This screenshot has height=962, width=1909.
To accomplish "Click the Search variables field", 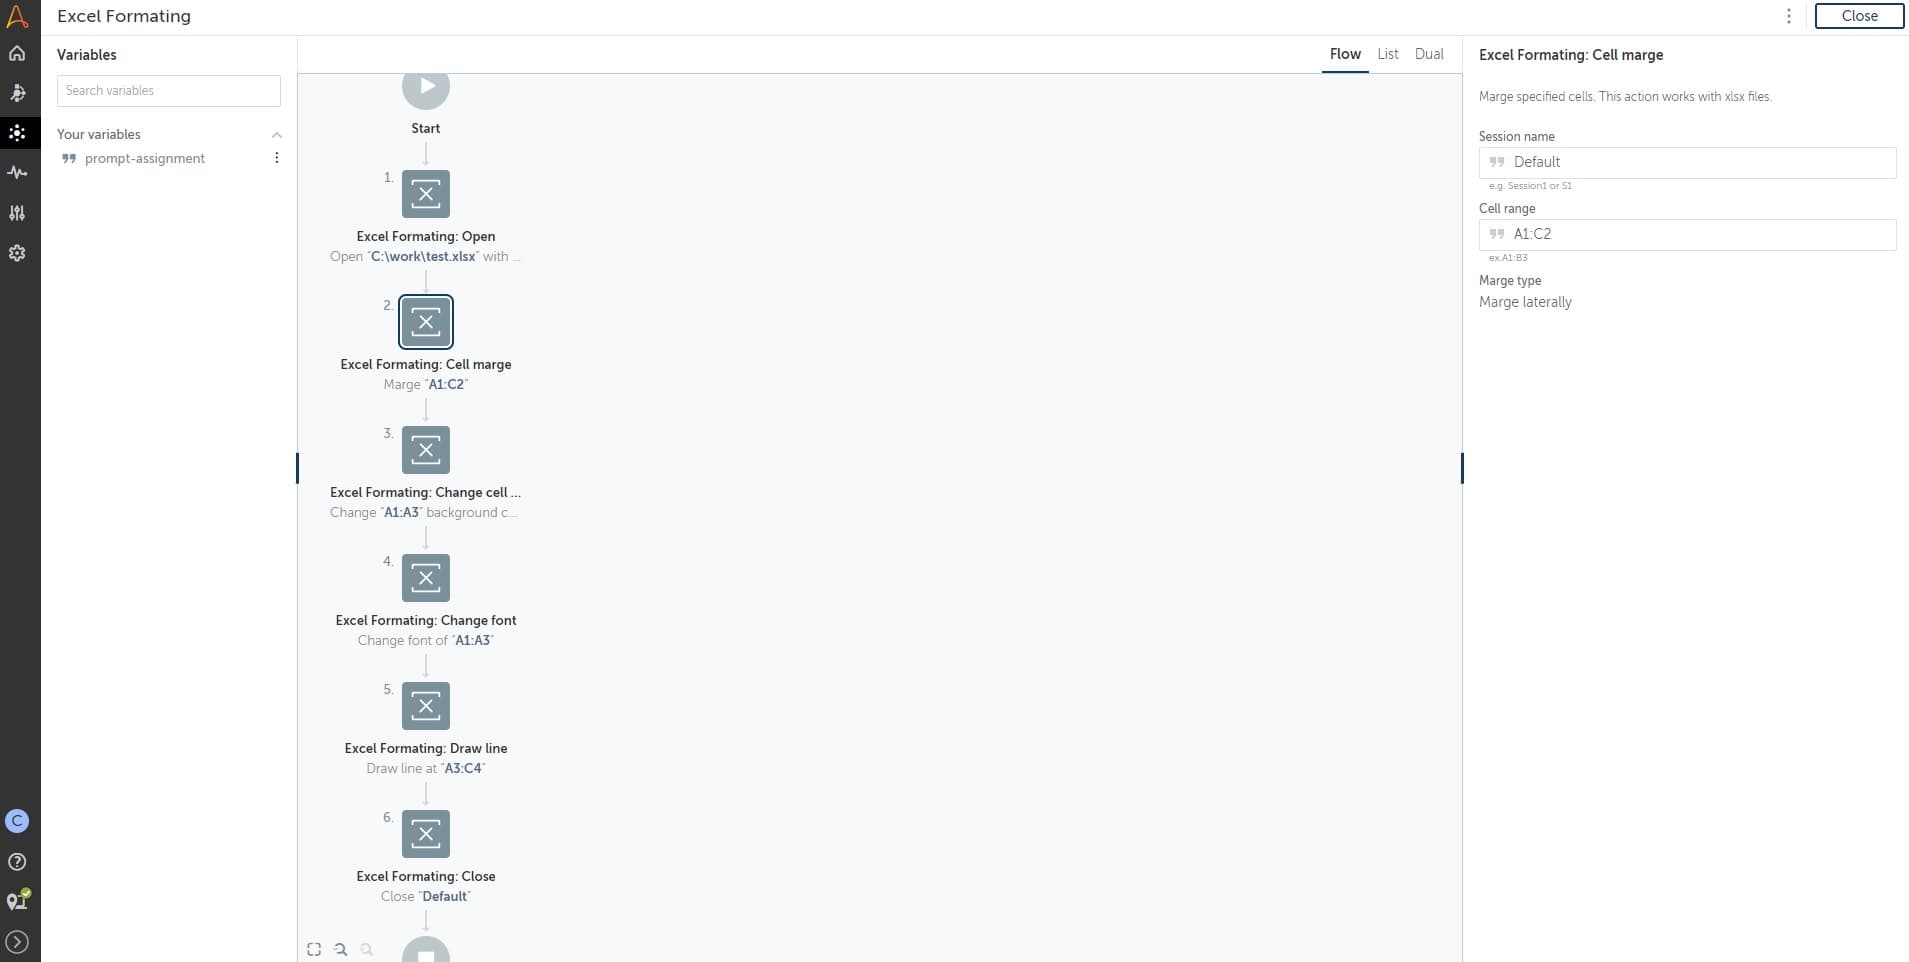I will [x=169, y=91].
